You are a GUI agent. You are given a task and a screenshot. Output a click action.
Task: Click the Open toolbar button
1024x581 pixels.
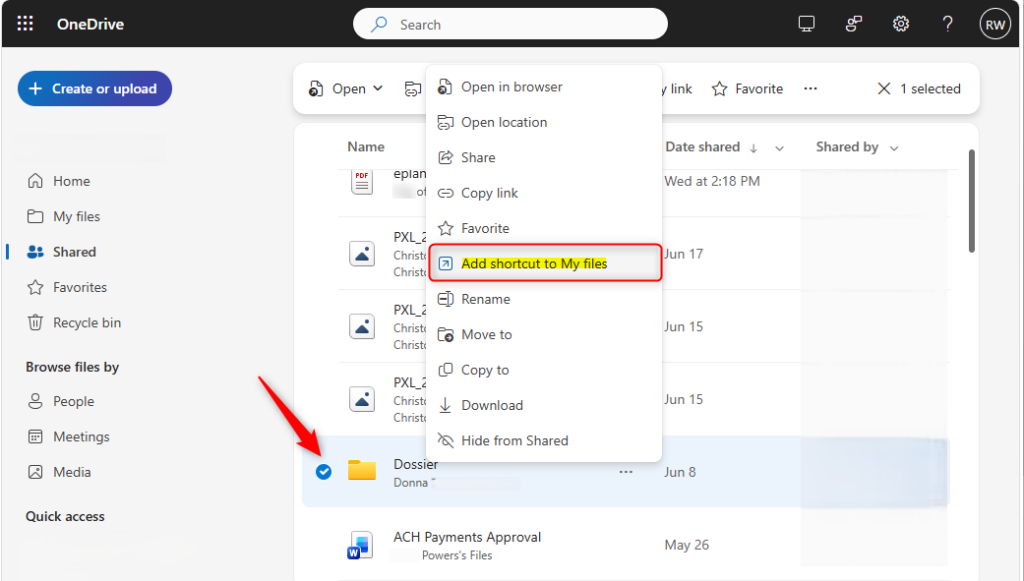click(337, 89)
